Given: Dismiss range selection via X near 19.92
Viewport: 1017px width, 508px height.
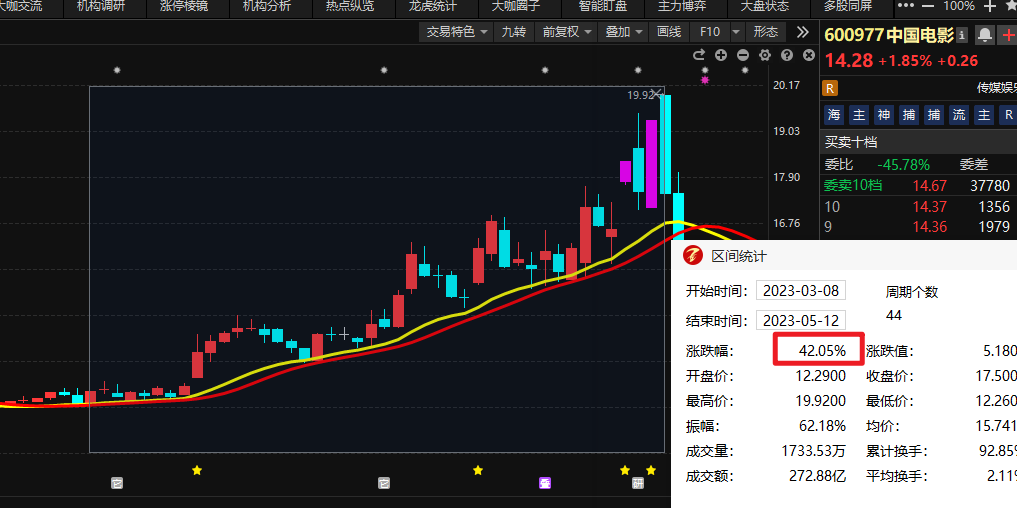Looking at the screenshot, I should [x=657, y=93].
